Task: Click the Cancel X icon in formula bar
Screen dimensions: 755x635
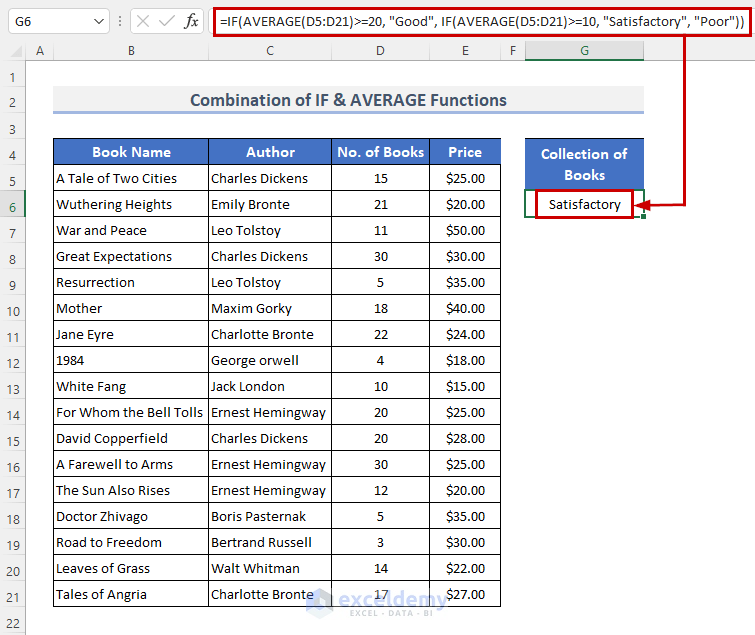Action: pos(144,21)
